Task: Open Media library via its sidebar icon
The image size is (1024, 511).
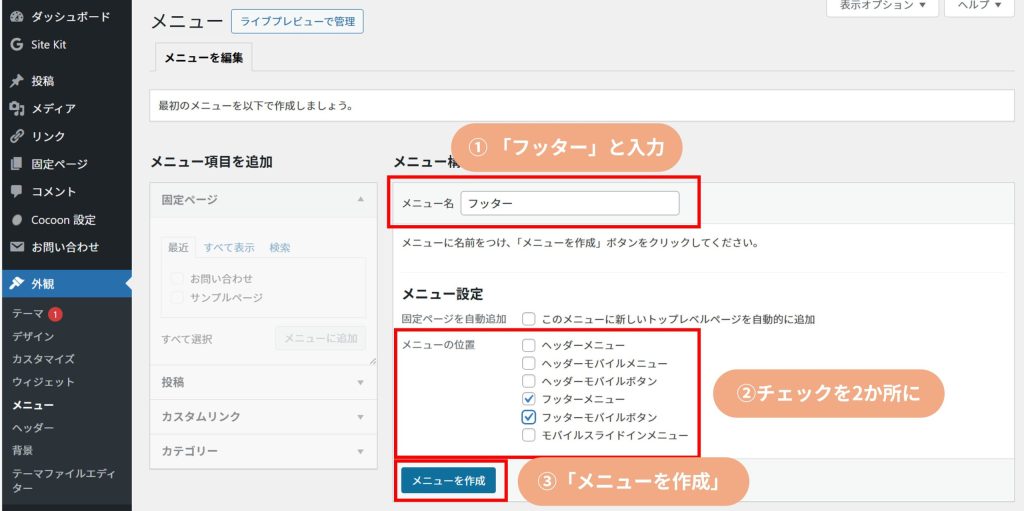Action: point(17,109)
